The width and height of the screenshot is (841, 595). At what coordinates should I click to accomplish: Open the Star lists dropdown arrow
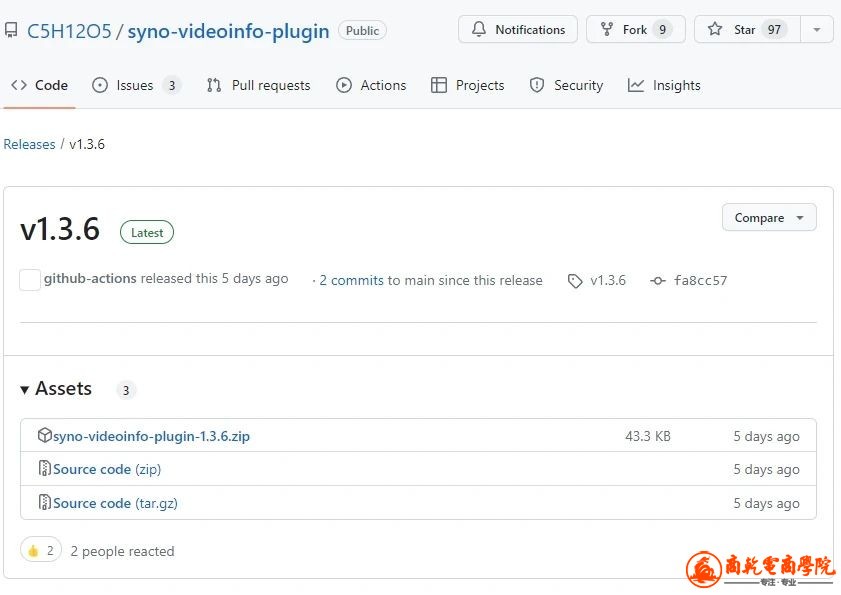coord(816,29)
